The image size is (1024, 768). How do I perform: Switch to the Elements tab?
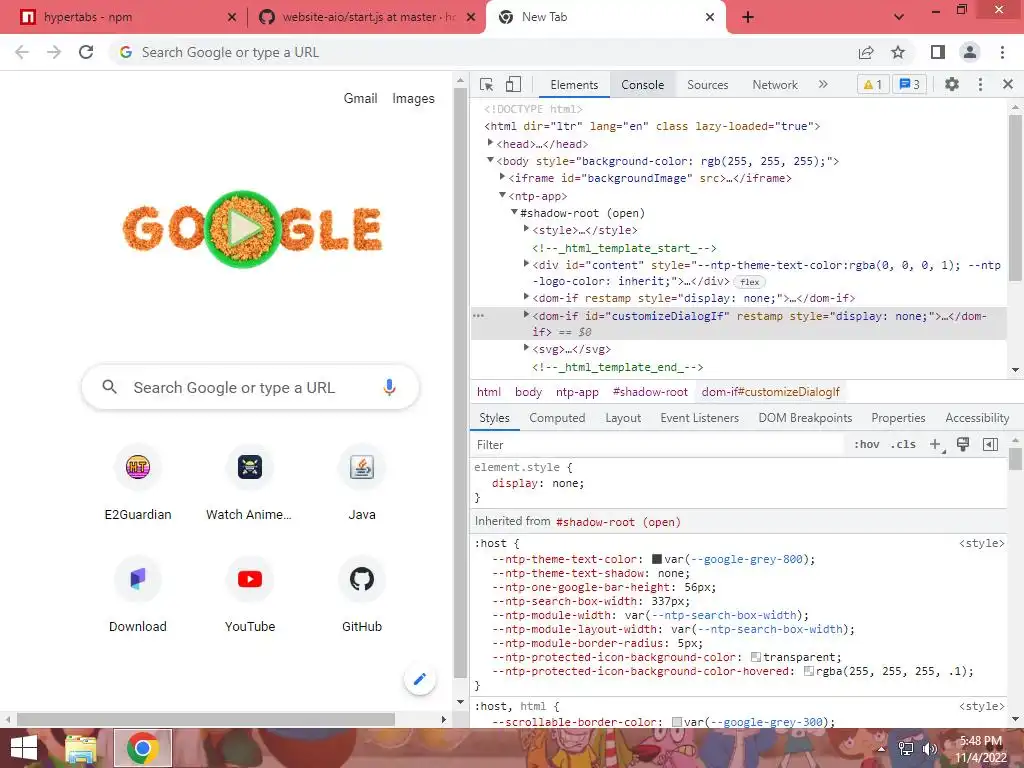coord(574,85)
